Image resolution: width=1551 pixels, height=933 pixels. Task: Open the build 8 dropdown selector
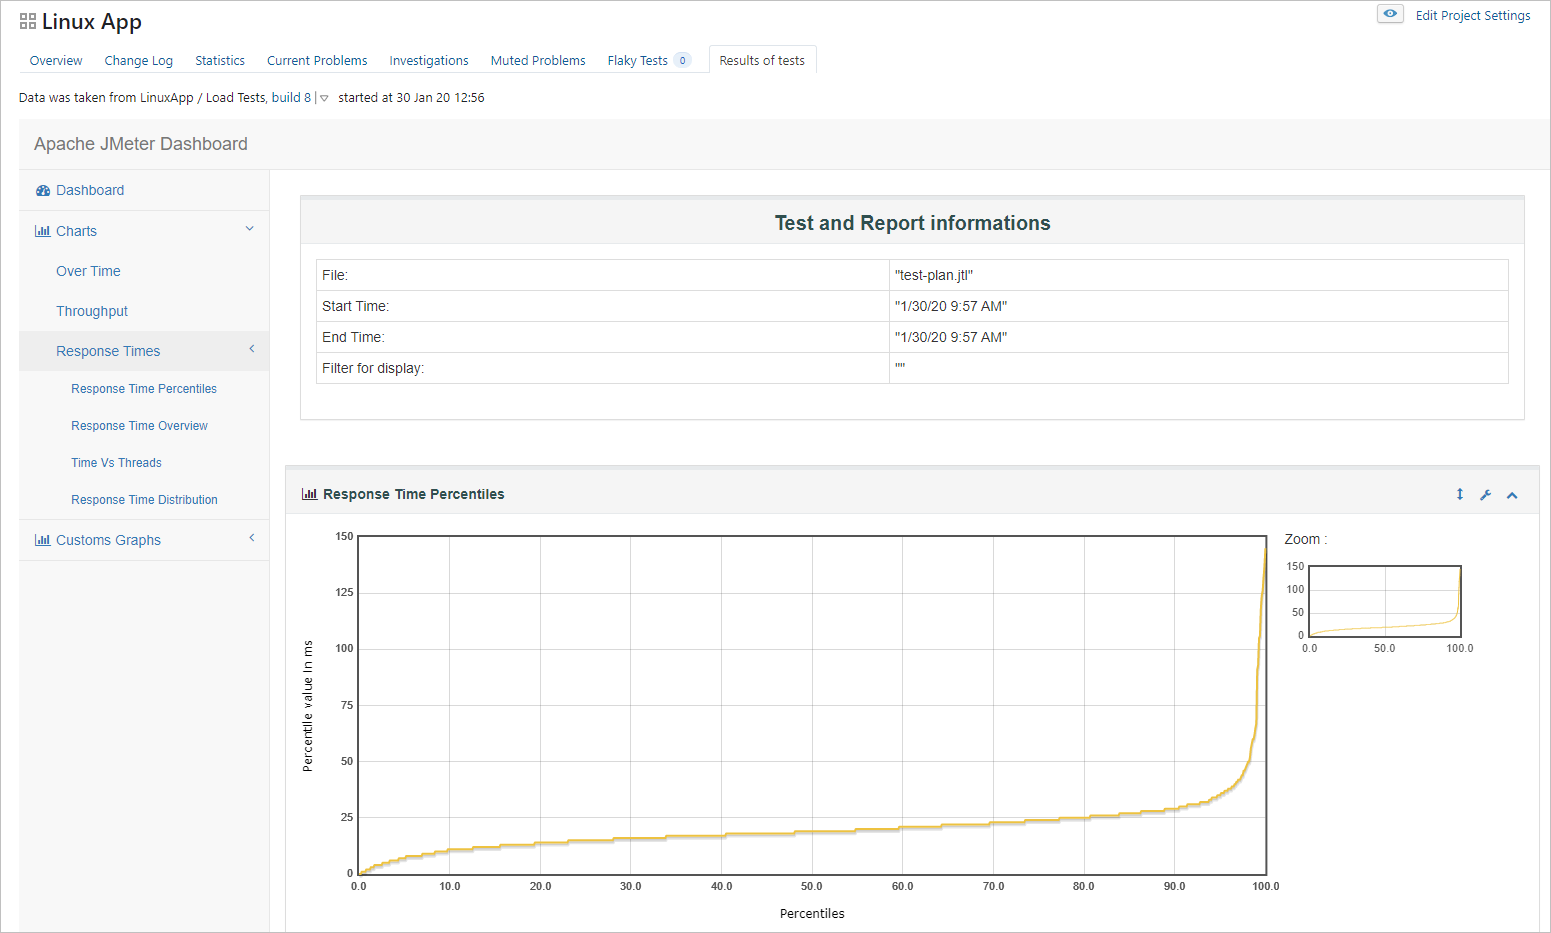click(x=323, y=97)
